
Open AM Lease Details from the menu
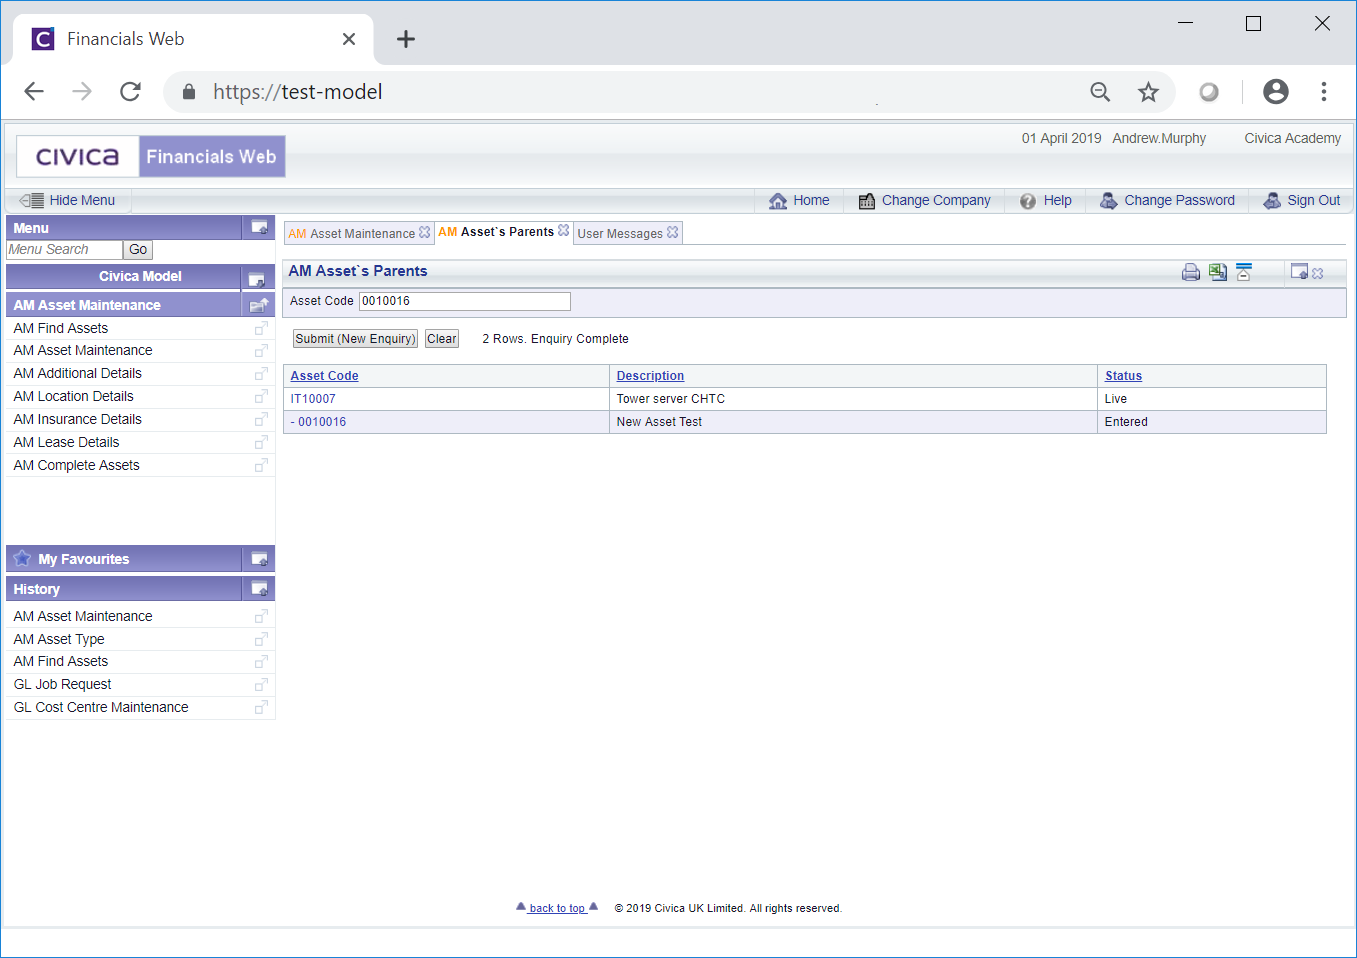pos(66,442)
